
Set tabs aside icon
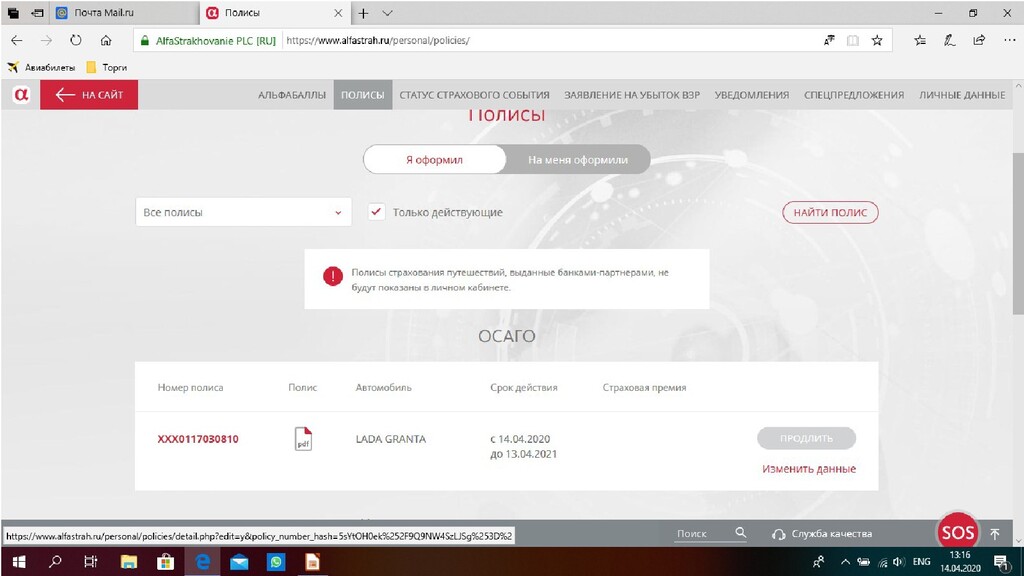38,13
